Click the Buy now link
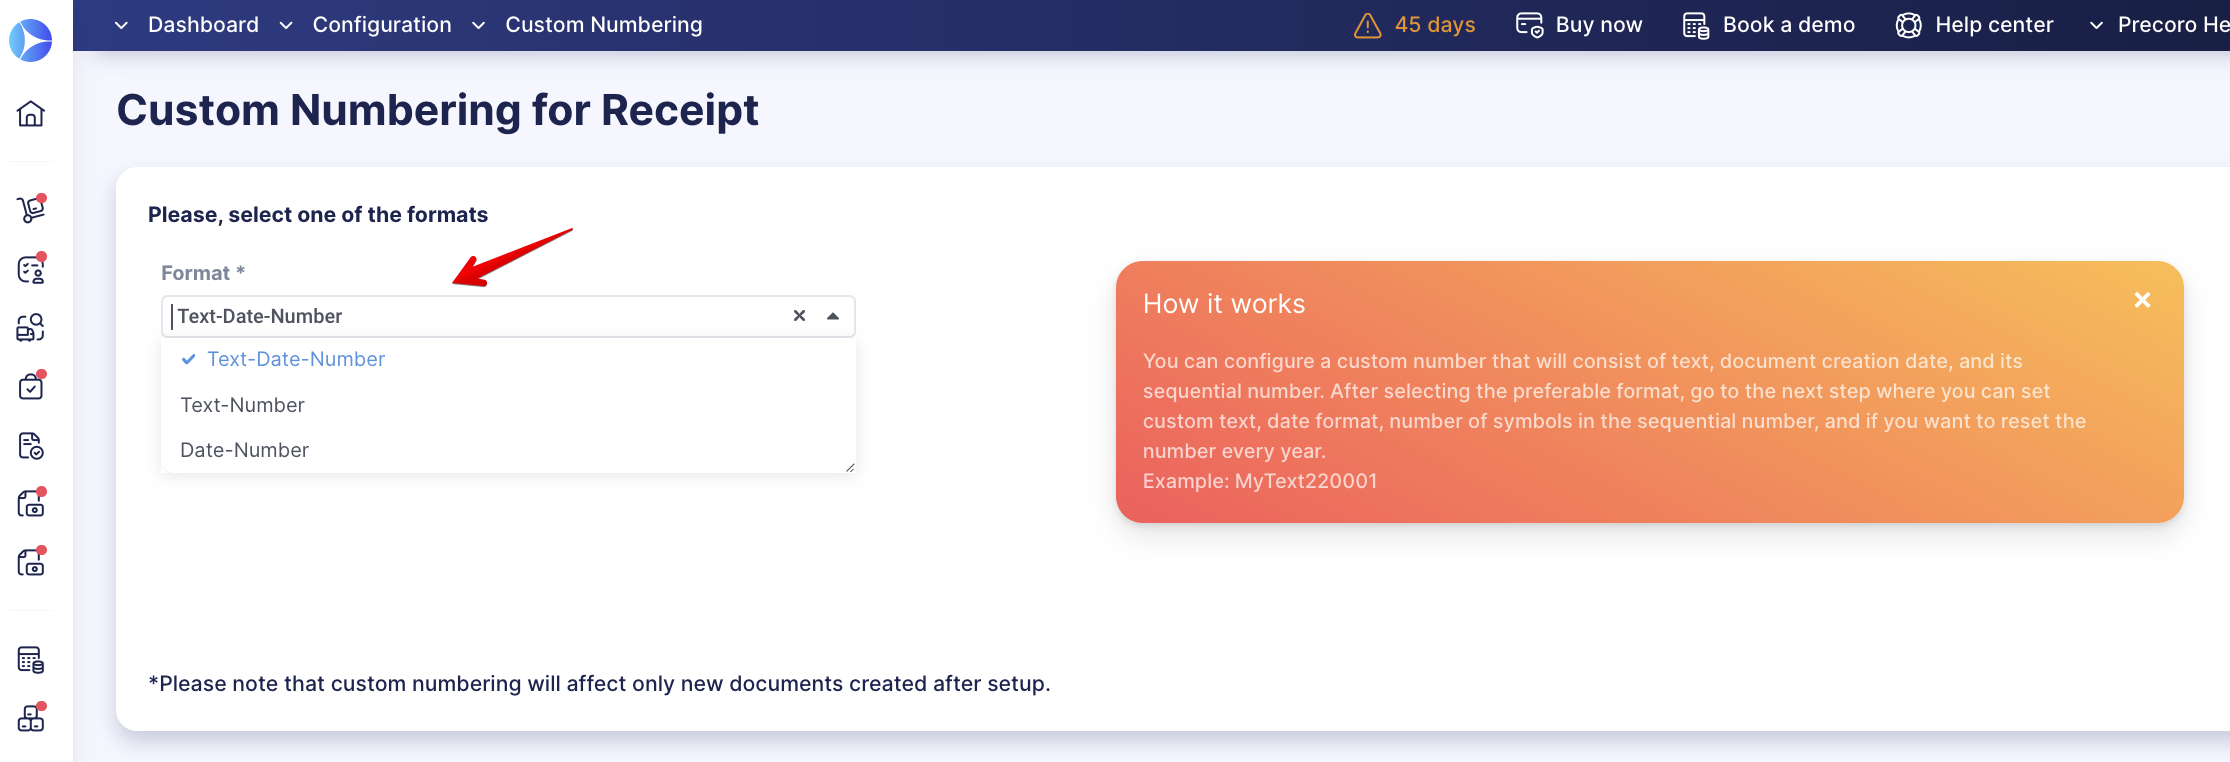The width and height of the screenshot is (2230, 762). [x=1599, y=25]
